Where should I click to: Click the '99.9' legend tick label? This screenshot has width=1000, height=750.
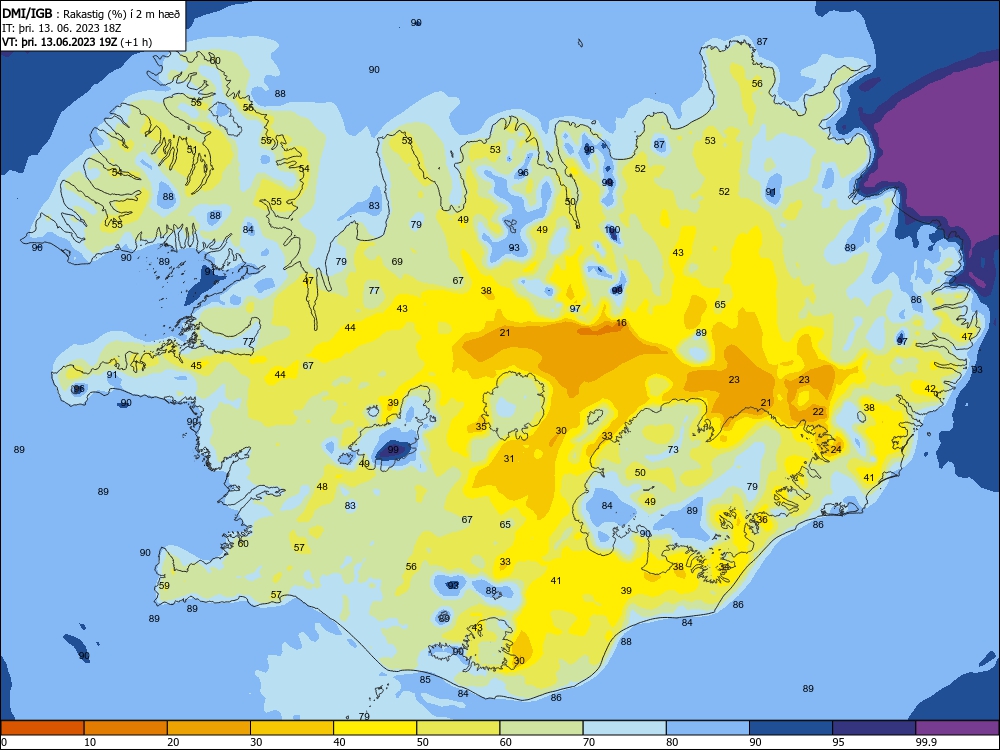click(926, 742)
